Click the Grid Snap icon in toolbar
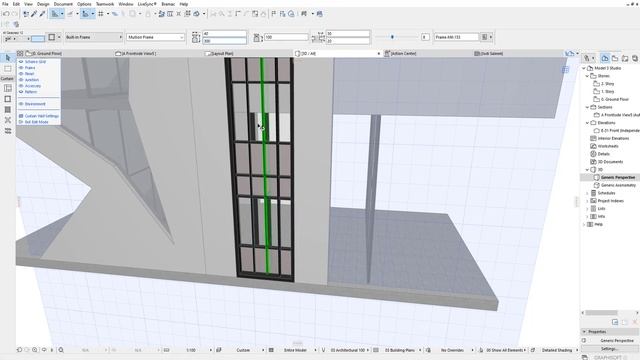This screenshot has height=360, width=640. [100, 14]
